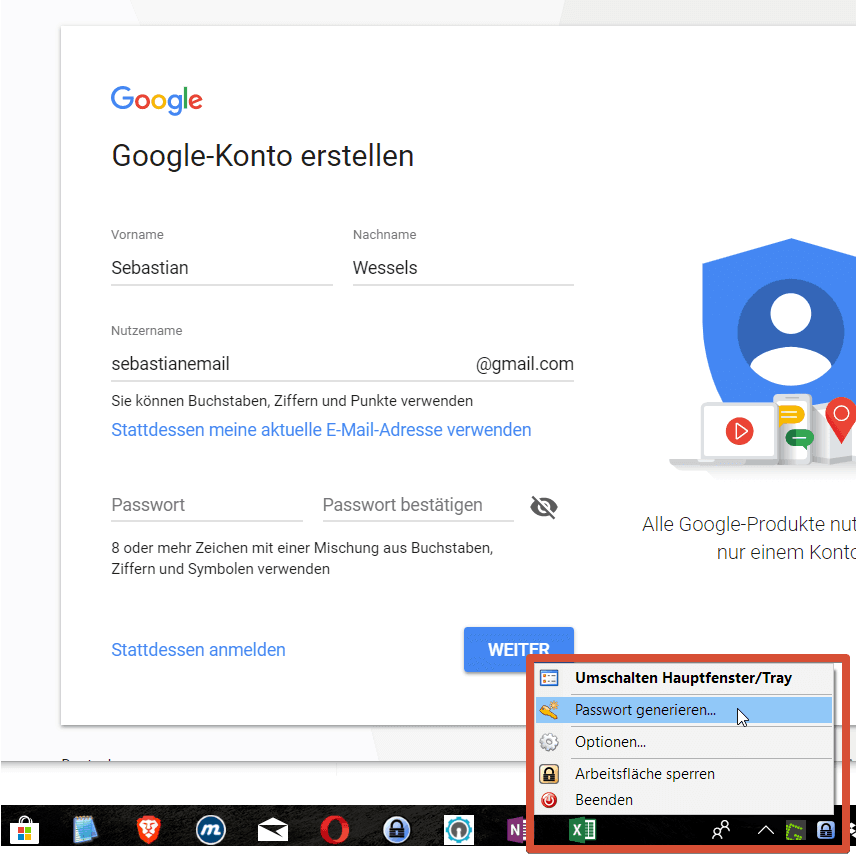This screenshot has height=856, width=856.
Task: Open KeePass lock icon in taskbar
Action: (397, 830)
